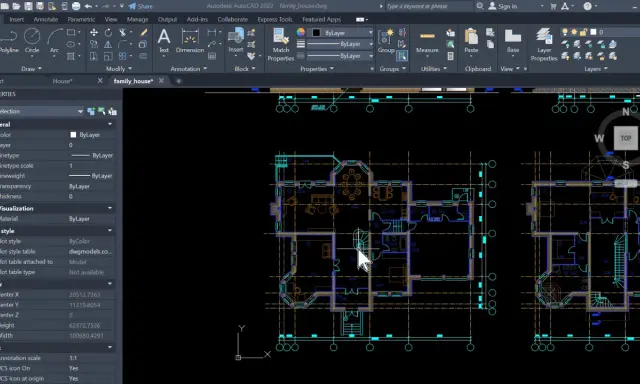The width and height of the screenshot is (640, 384).
Task: Open the Layer Properties manager
Action: [544, 44]
